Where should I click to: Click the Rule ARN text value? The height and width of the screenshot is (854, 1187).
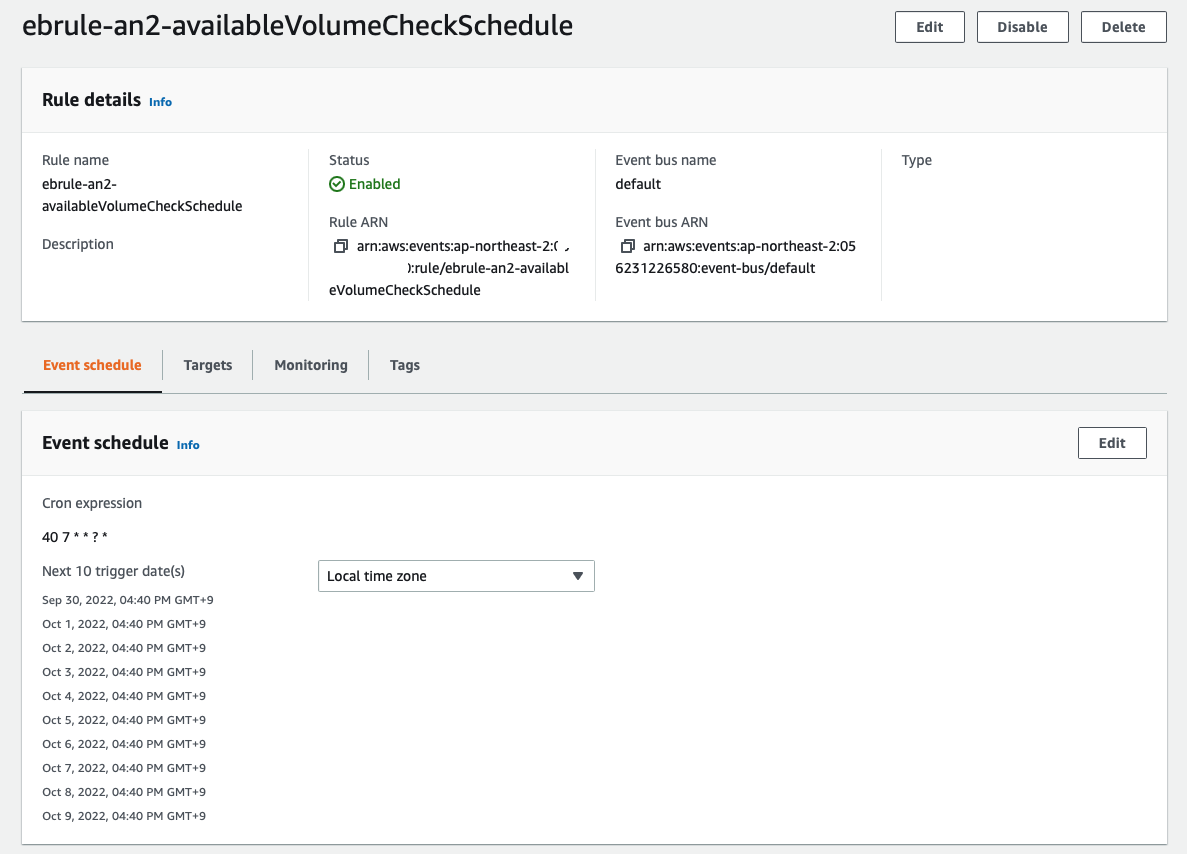tap(450, 268)
